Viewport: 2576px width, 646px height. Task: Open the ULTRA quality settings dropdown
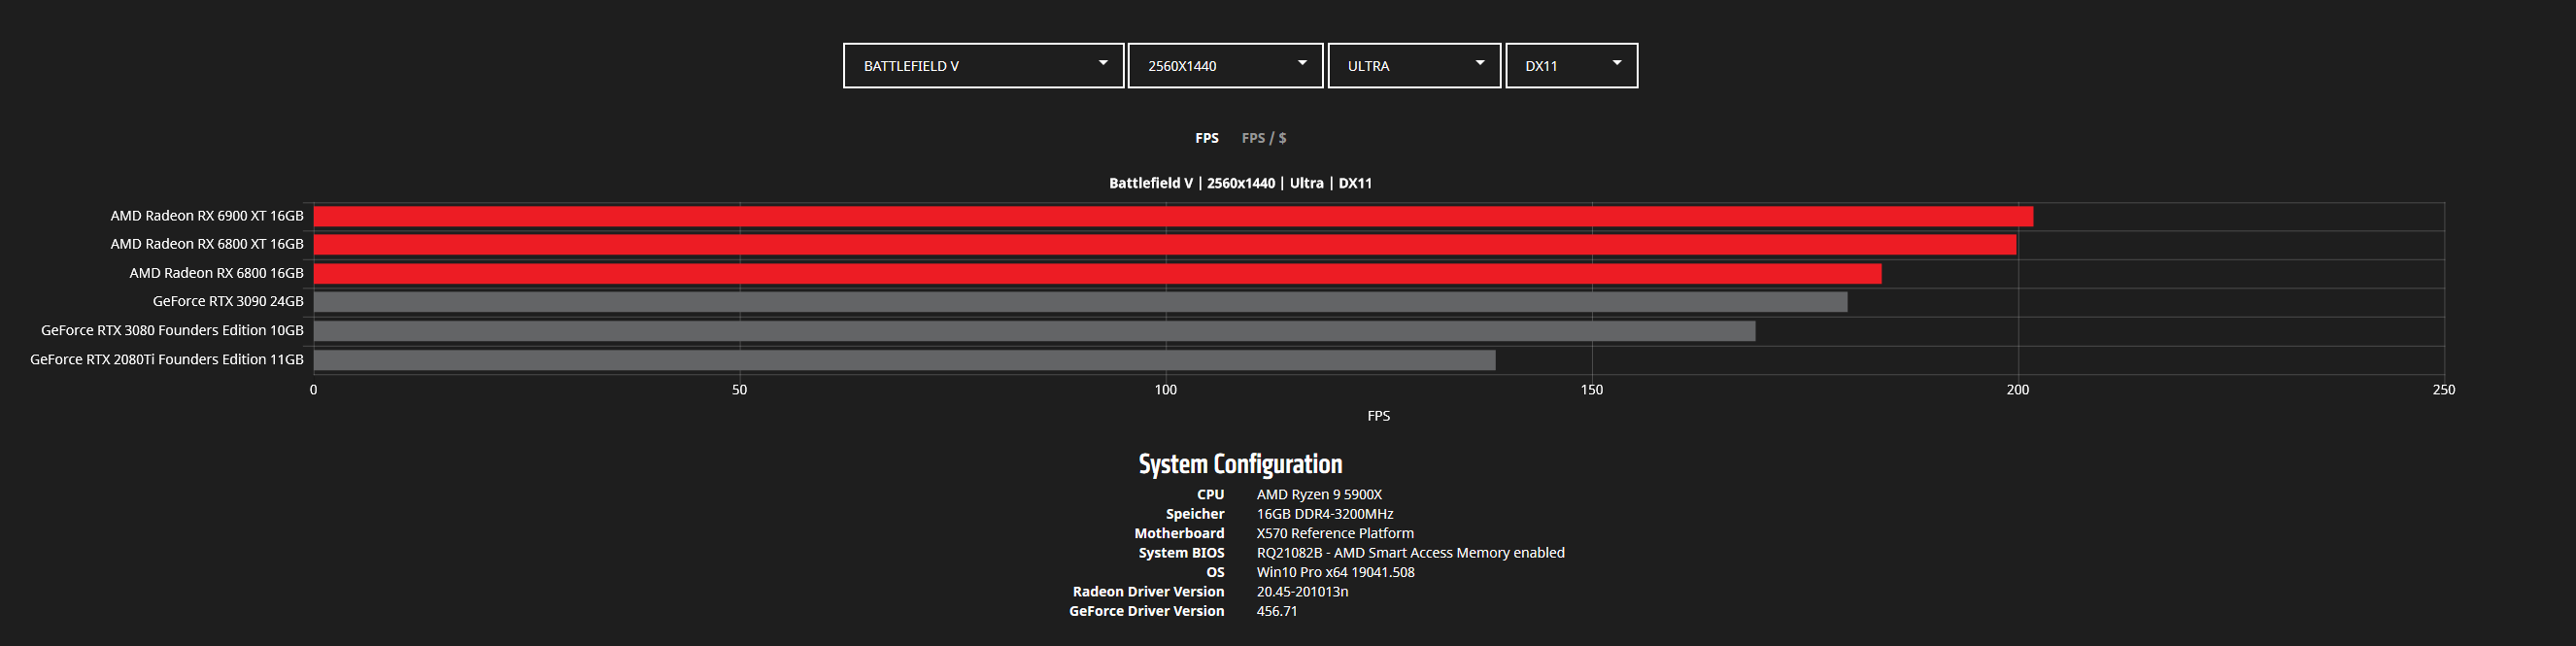coord(1414,65)
